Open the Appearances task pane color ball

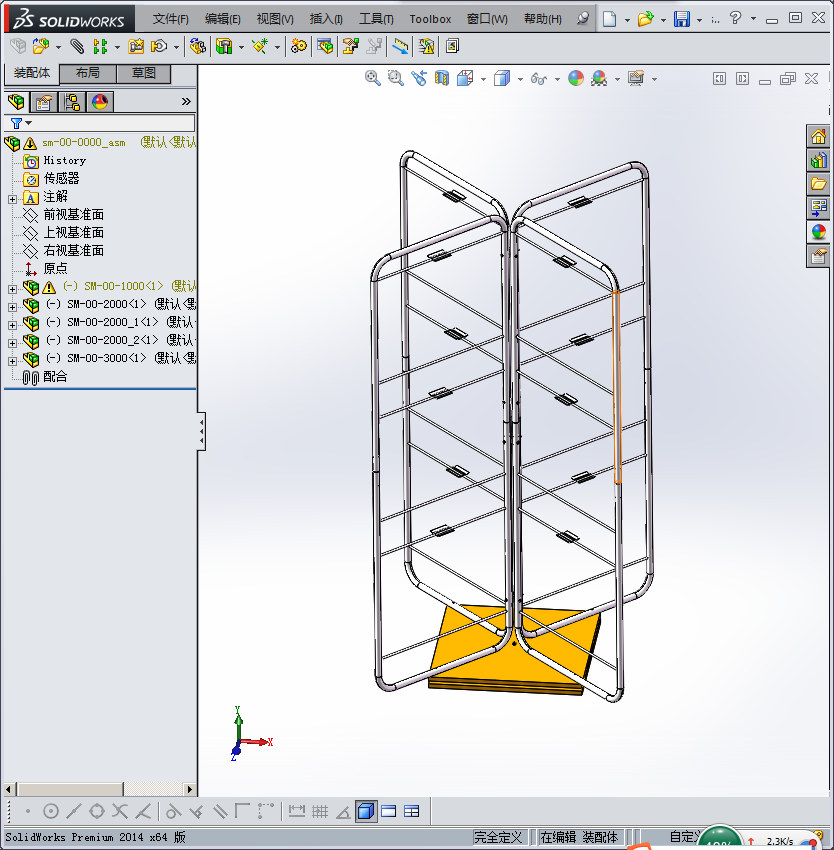(818, 232)
